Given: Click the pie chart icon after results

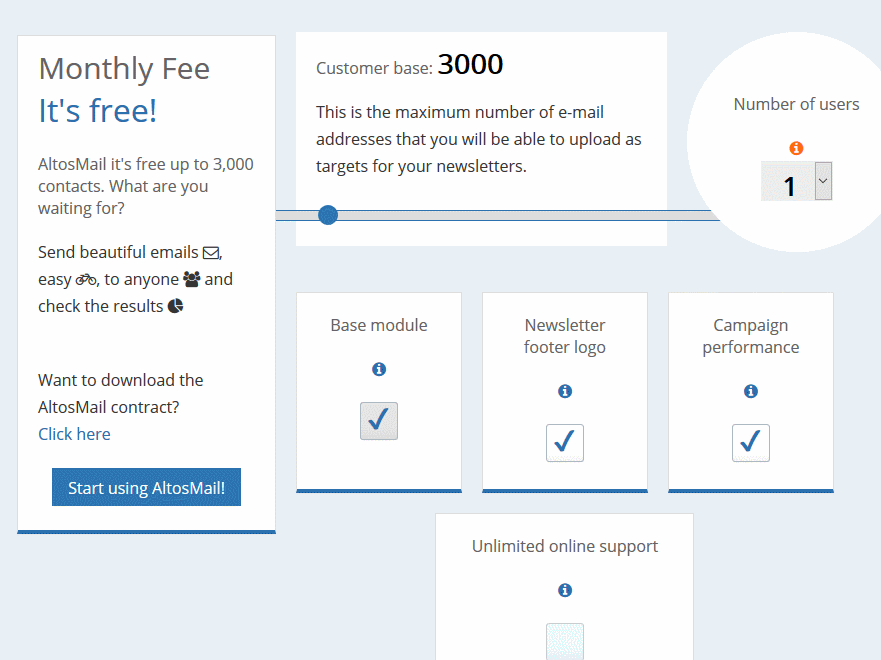Looking at the screenshot, I should [x=175, y=306].
